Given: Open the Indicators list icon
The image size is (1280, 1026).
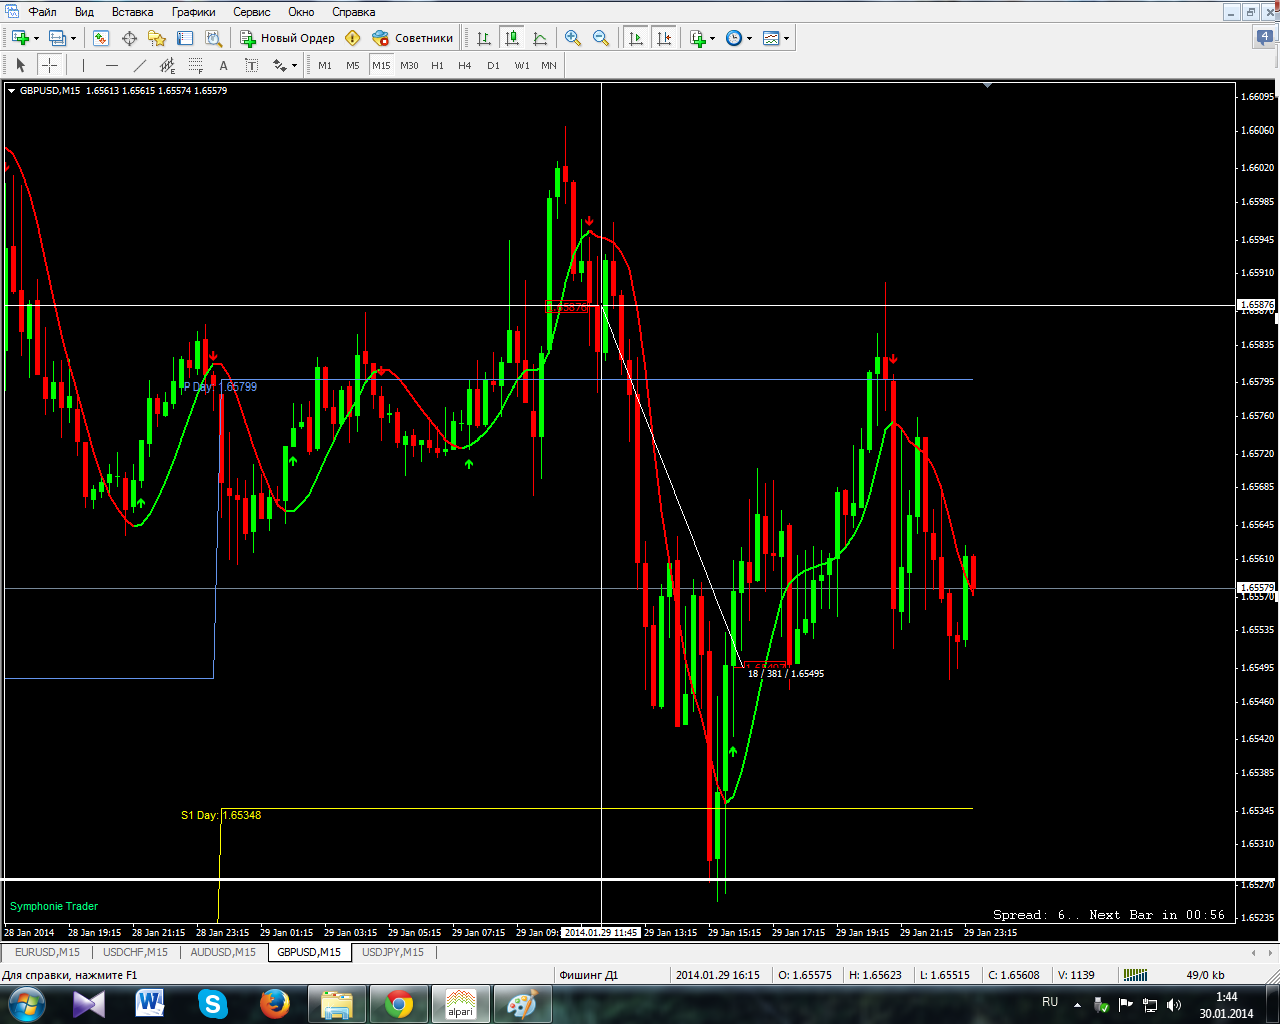Looking at the screenshot, I should (698, 38).
